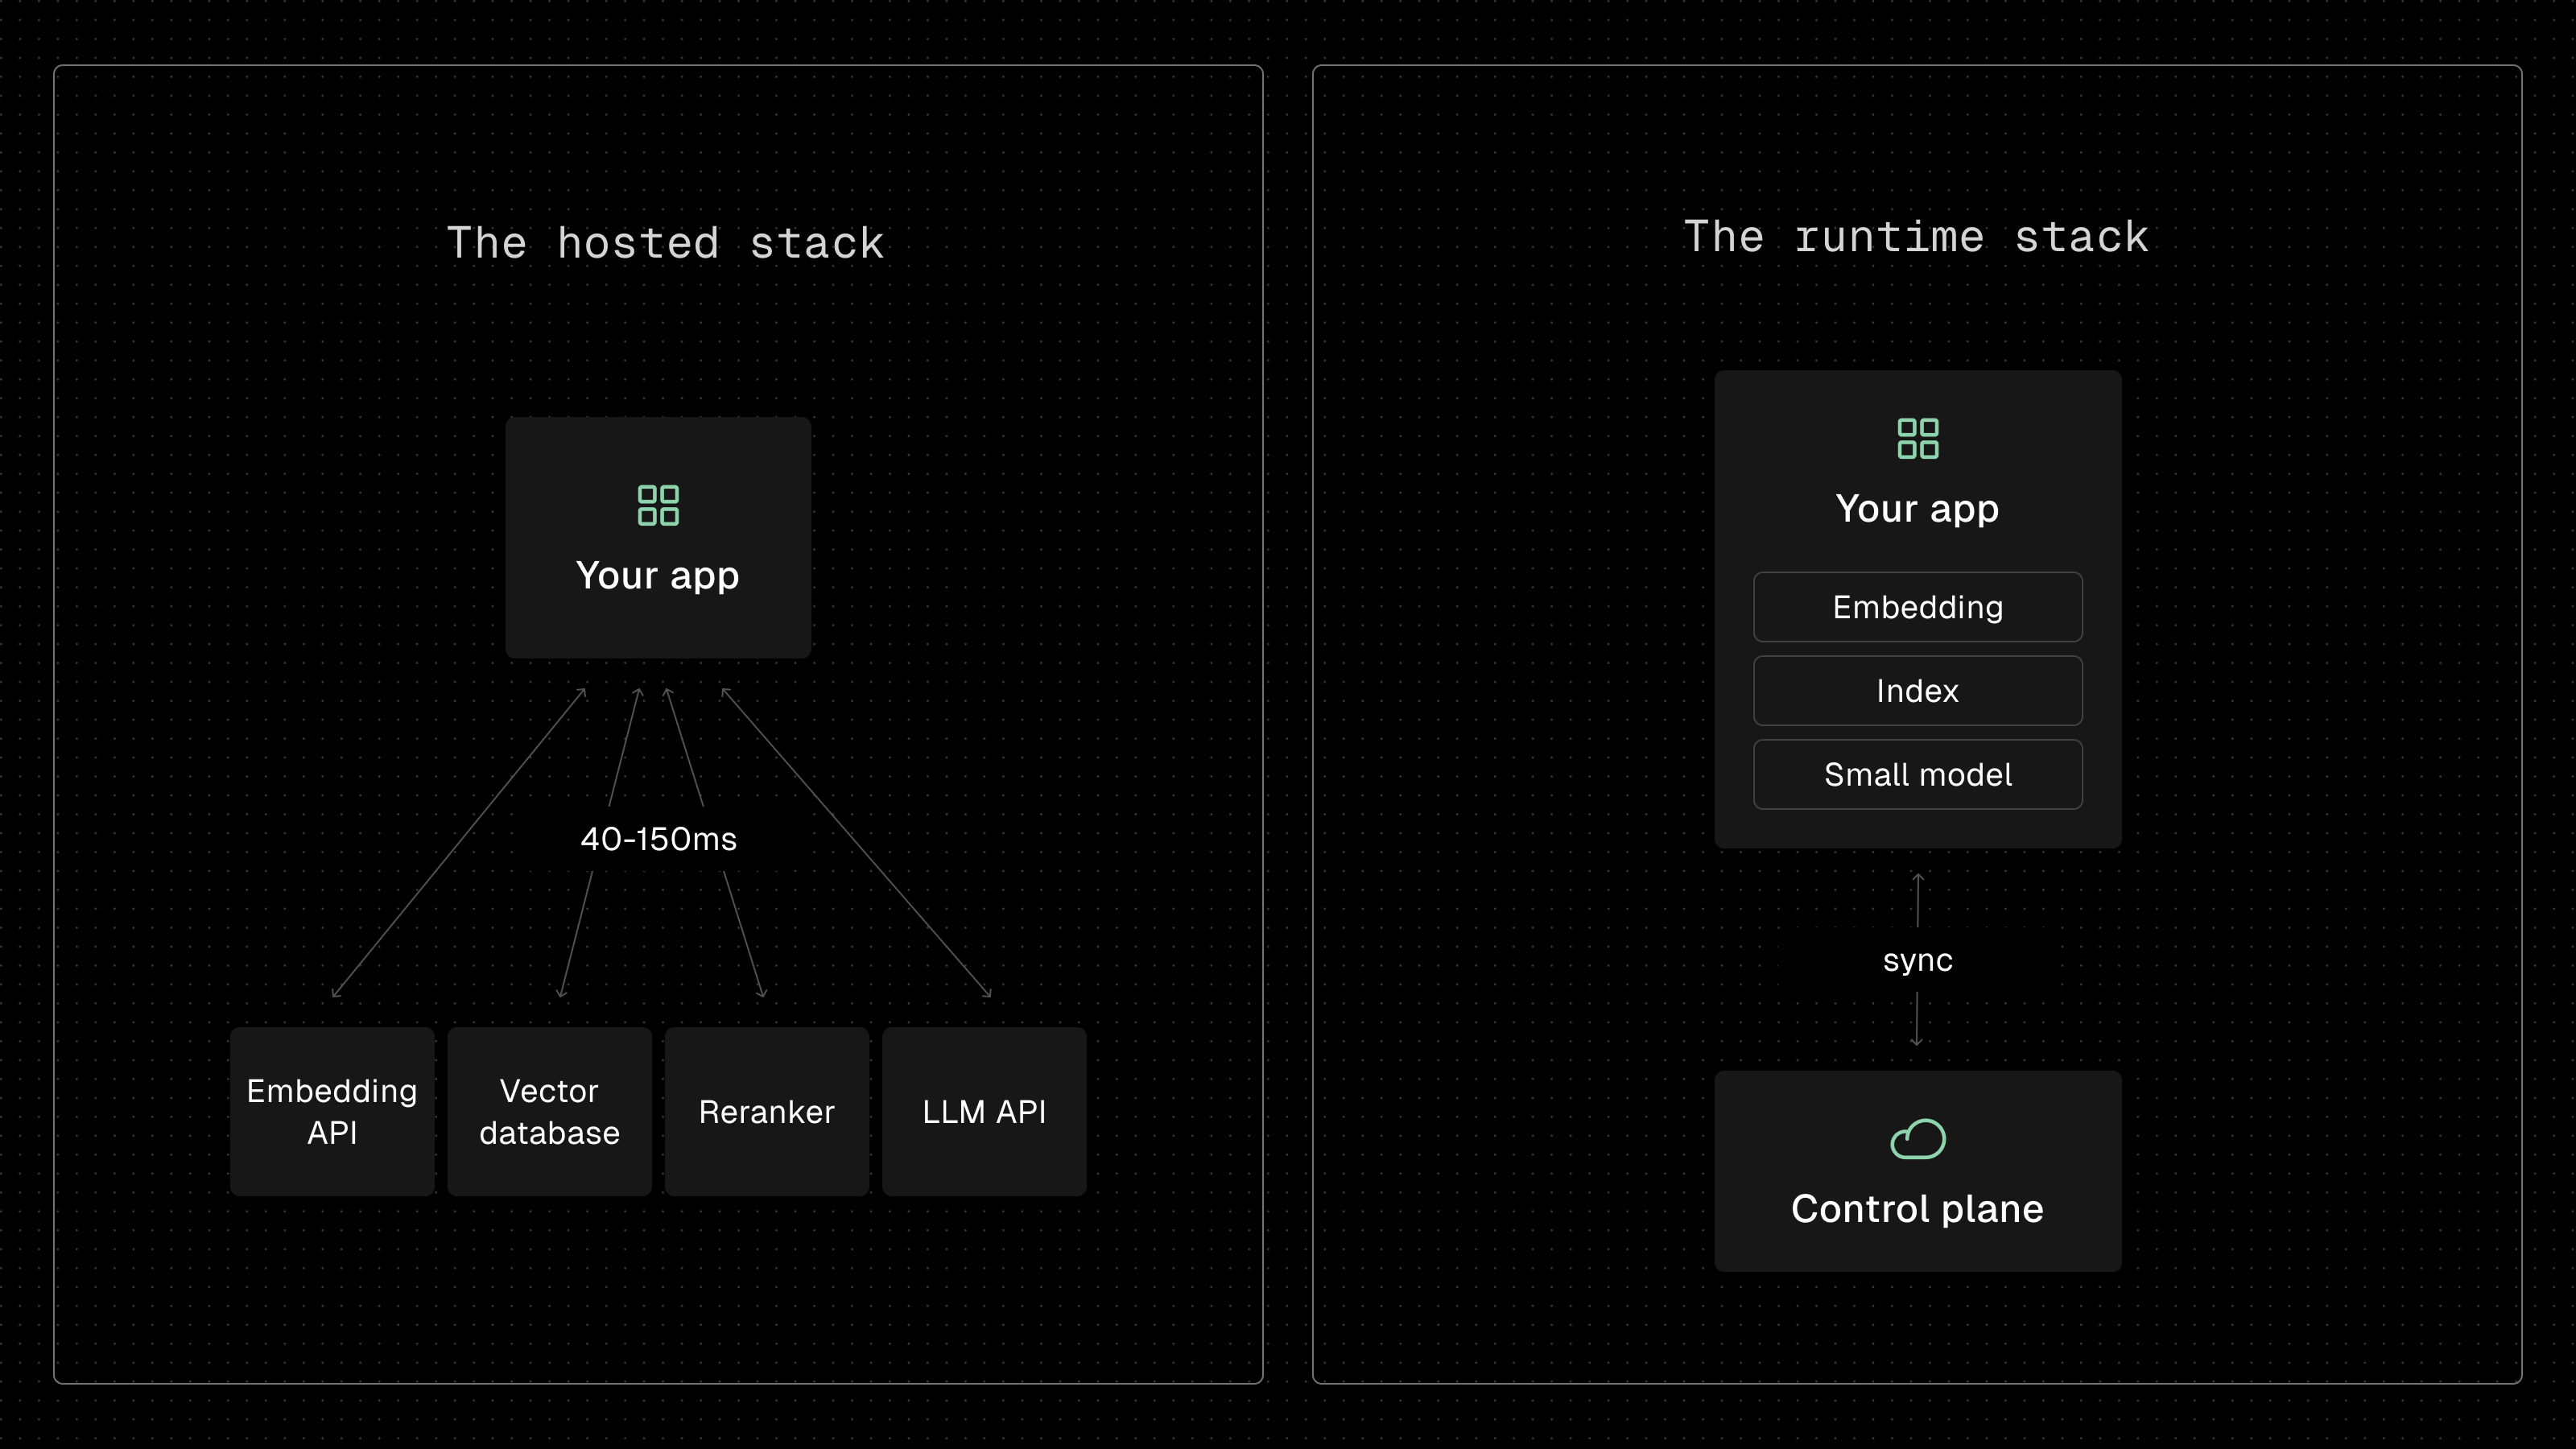
Task: Click 'Your app' text in runtime stack
Action: click(1917, 509)
